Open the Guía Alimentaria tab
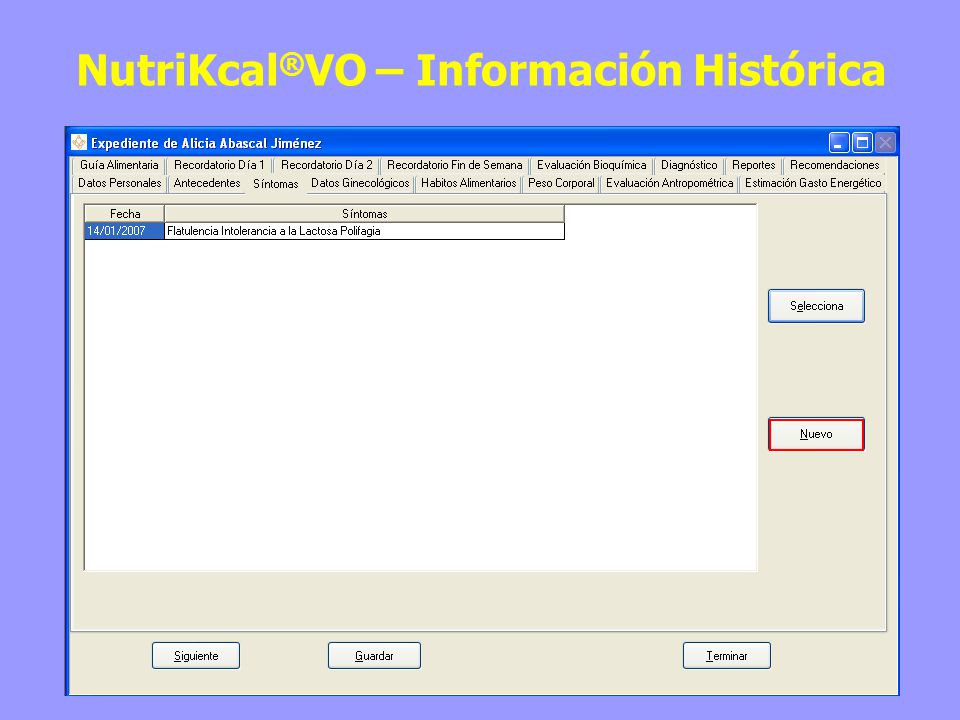Viewport: 960px width, 720px height. pyautogui.click(x=119, y=165)
